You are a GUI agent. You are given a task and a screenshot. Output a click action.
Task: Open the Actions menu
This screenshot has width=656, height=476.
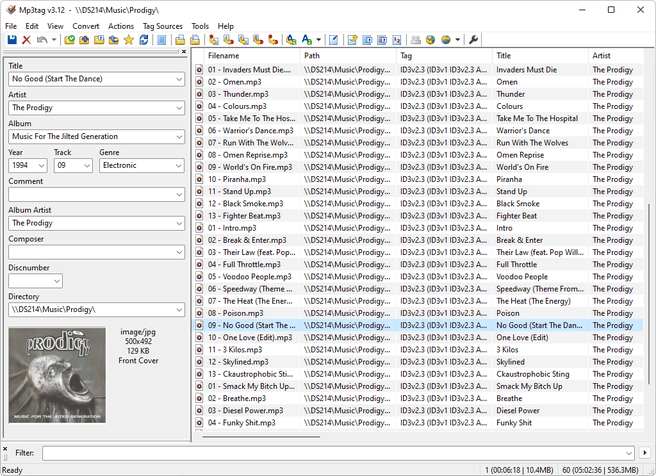click(121, 26)
